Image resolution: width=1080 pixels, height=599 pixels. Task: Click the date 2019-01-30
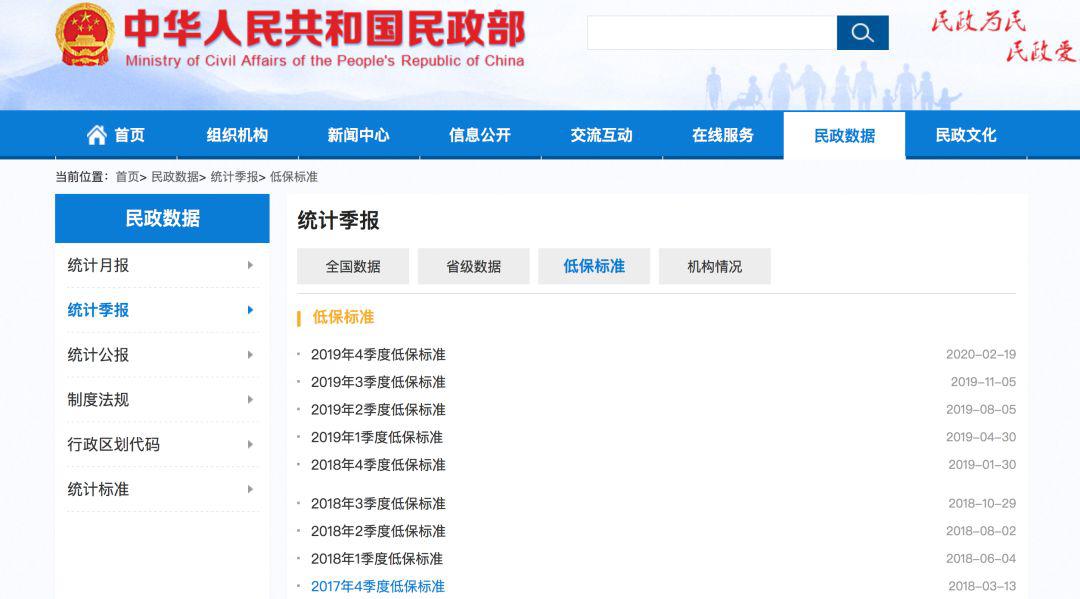[x=982, y=465]
